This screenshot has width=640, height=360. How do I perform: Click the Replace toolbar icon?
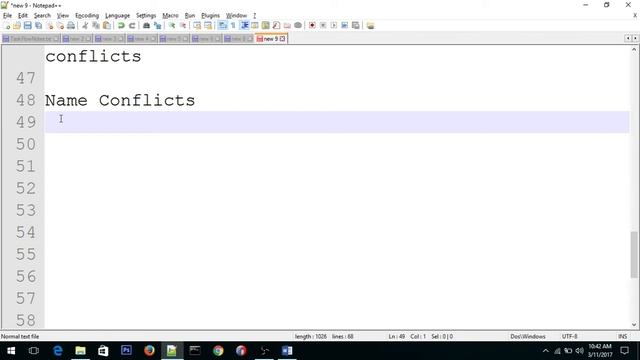click(x=157, y=26)
